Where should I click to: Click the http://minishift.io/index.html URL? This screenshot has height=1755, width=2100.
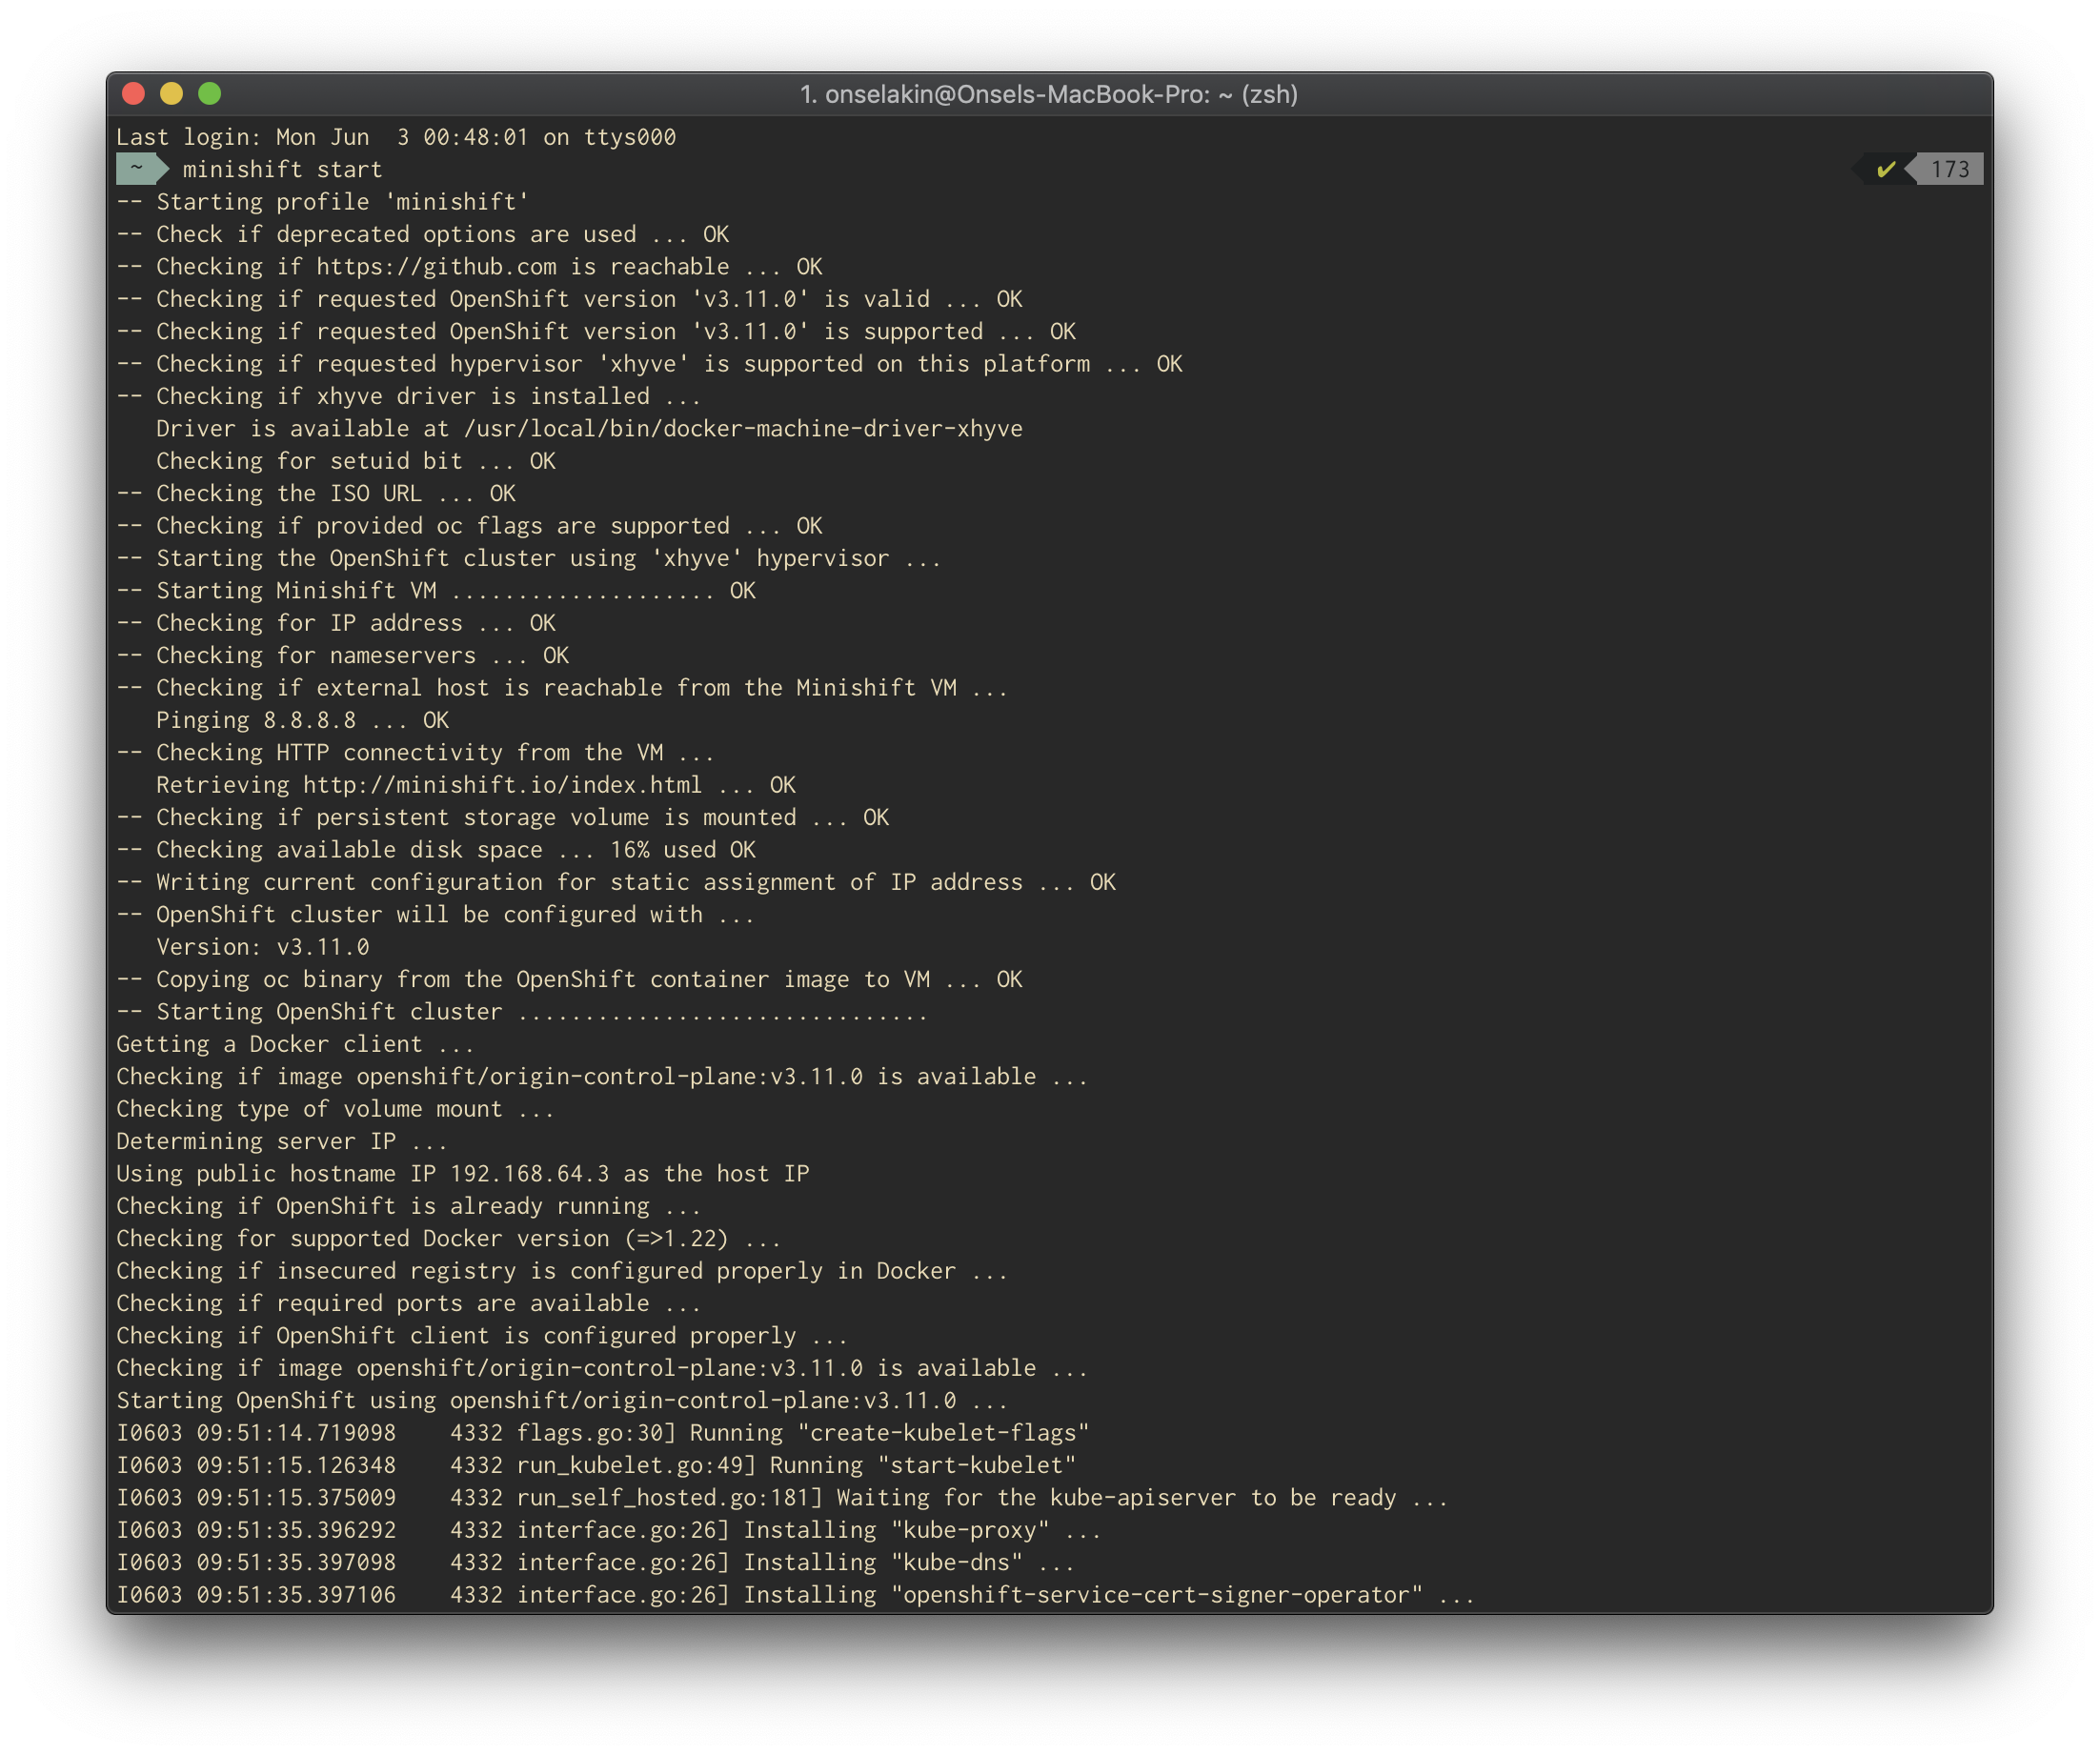(502, 785)
